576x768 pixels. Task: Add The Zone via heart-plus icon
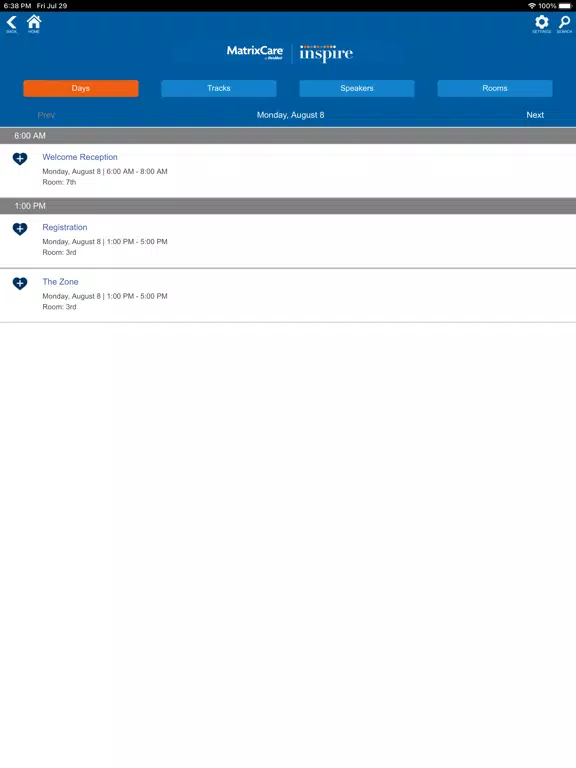(20, 283)
